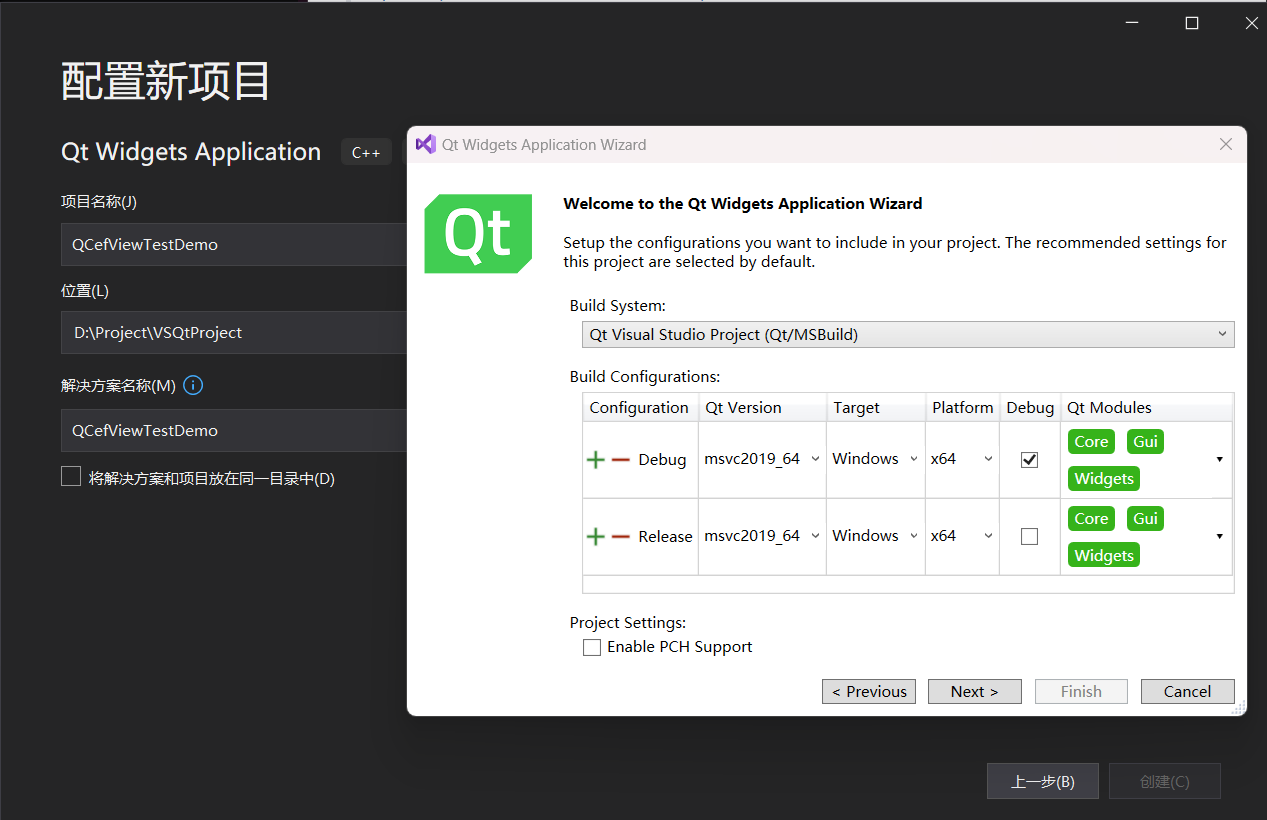This screenshot has width=1267, height=820.
Task: Click the wizard welcome heading text
Action: coord(743,203)
